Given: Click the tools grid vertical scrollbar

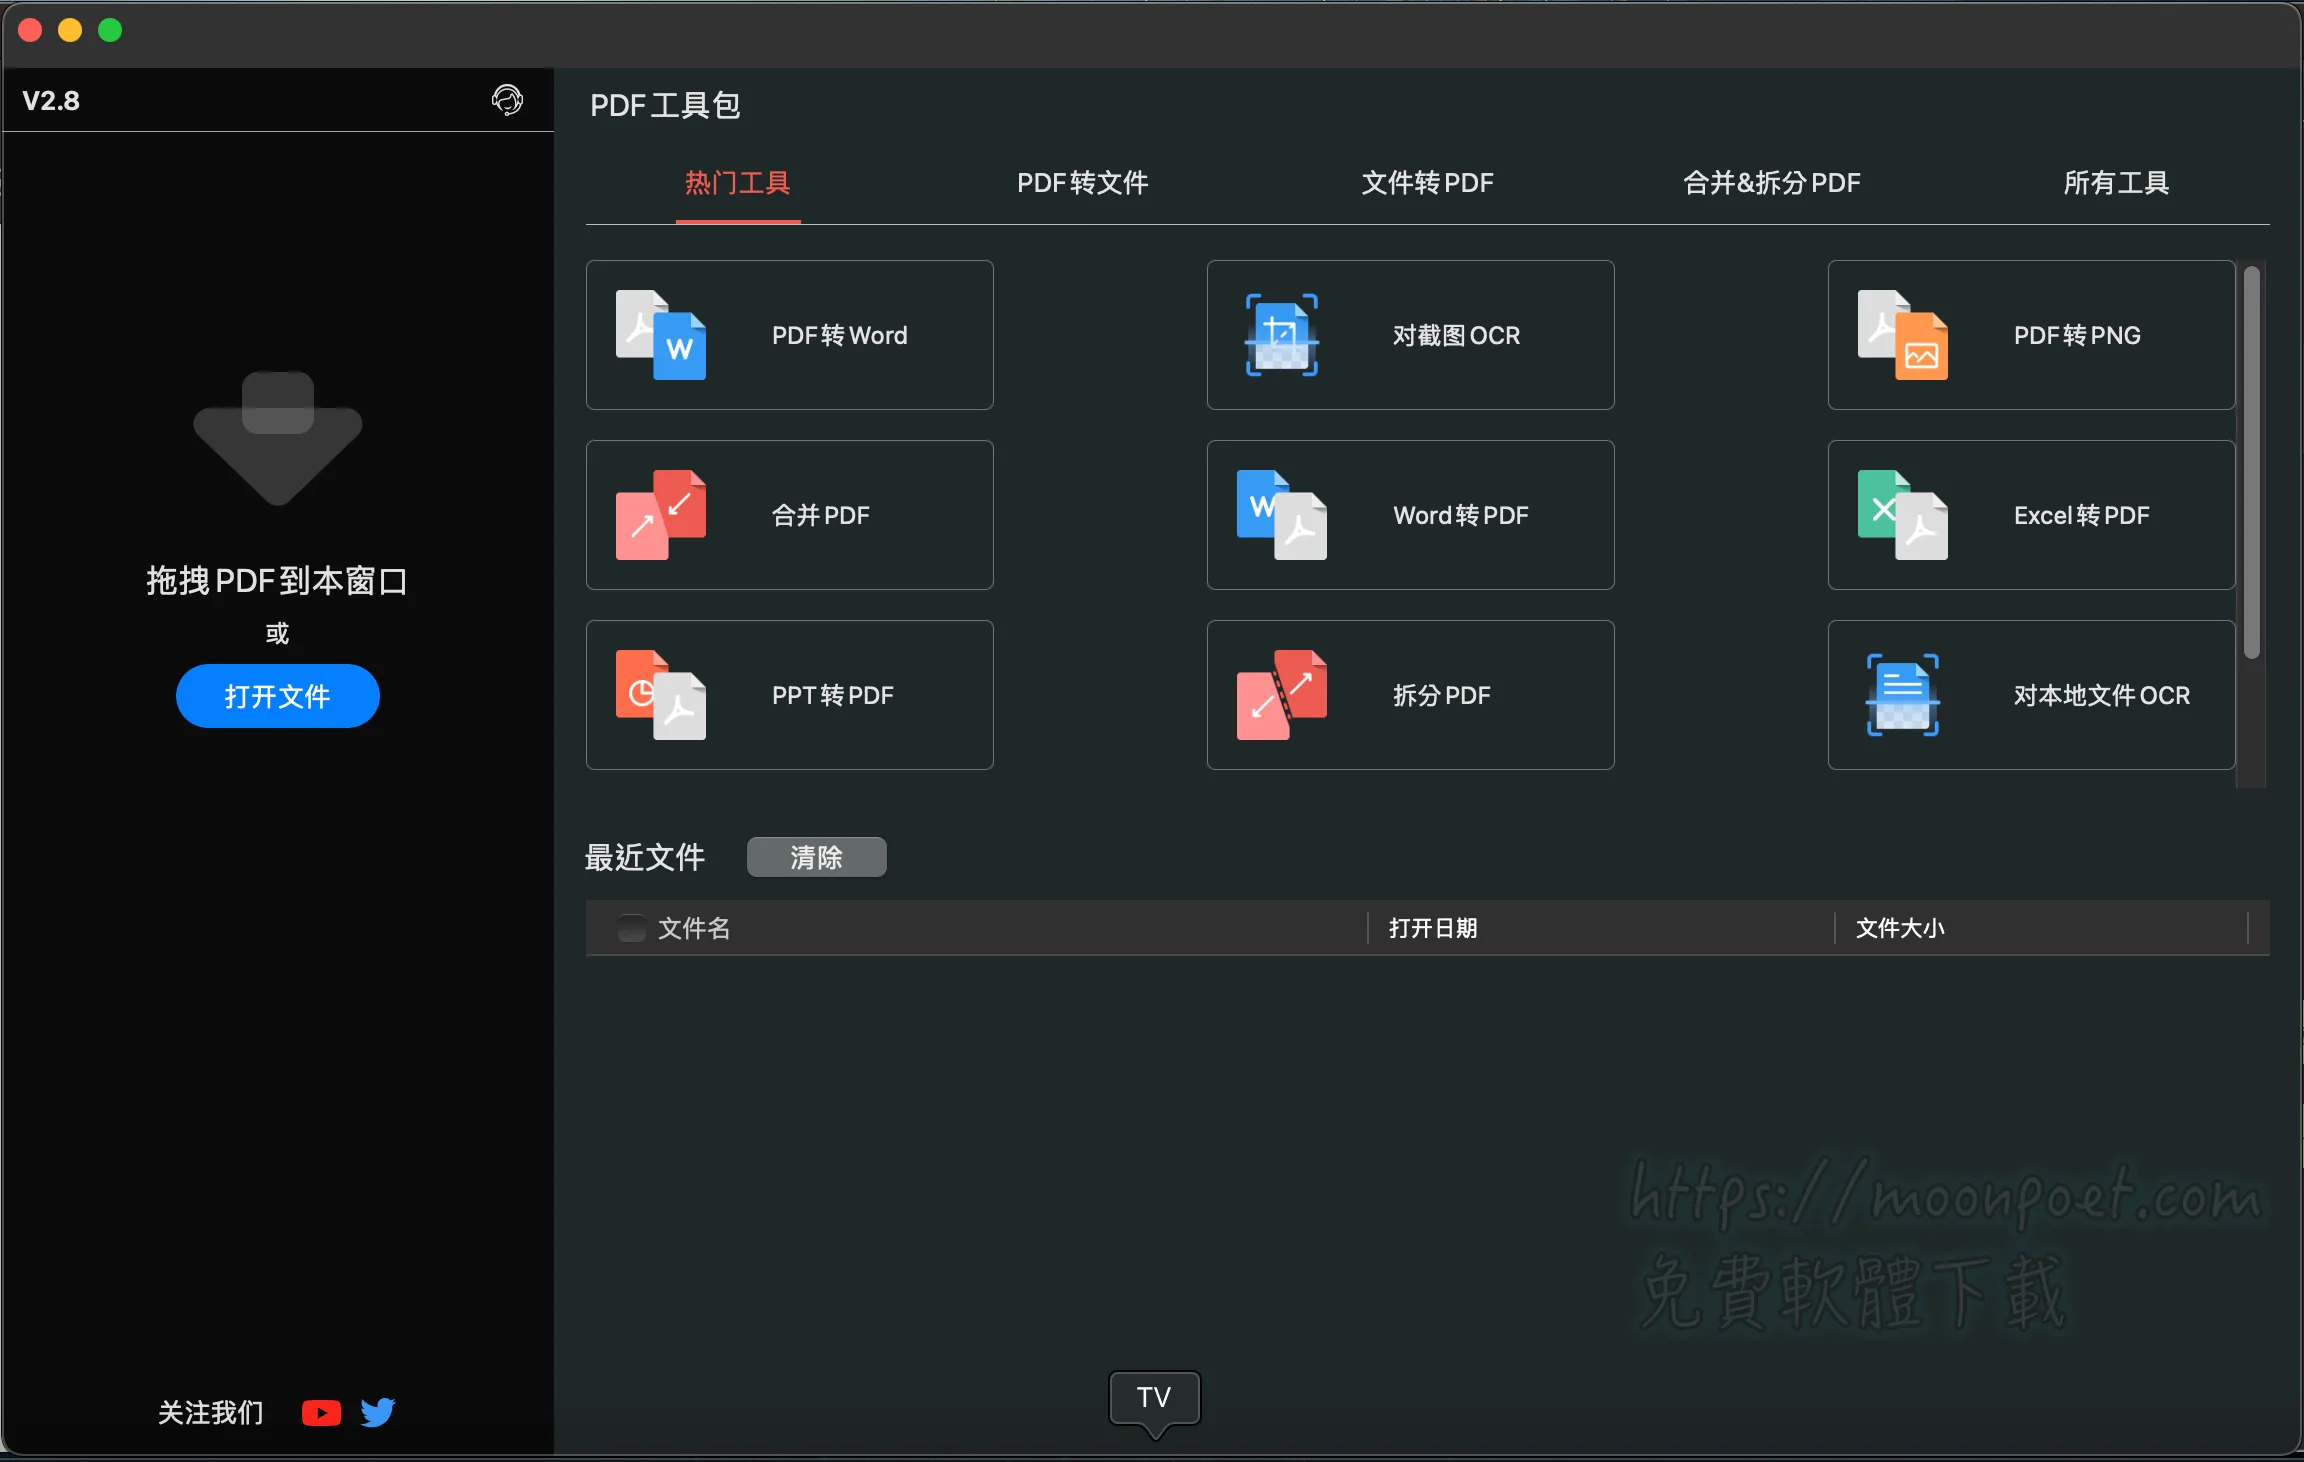Looking at the screenshot, I should pos(2252,462).
